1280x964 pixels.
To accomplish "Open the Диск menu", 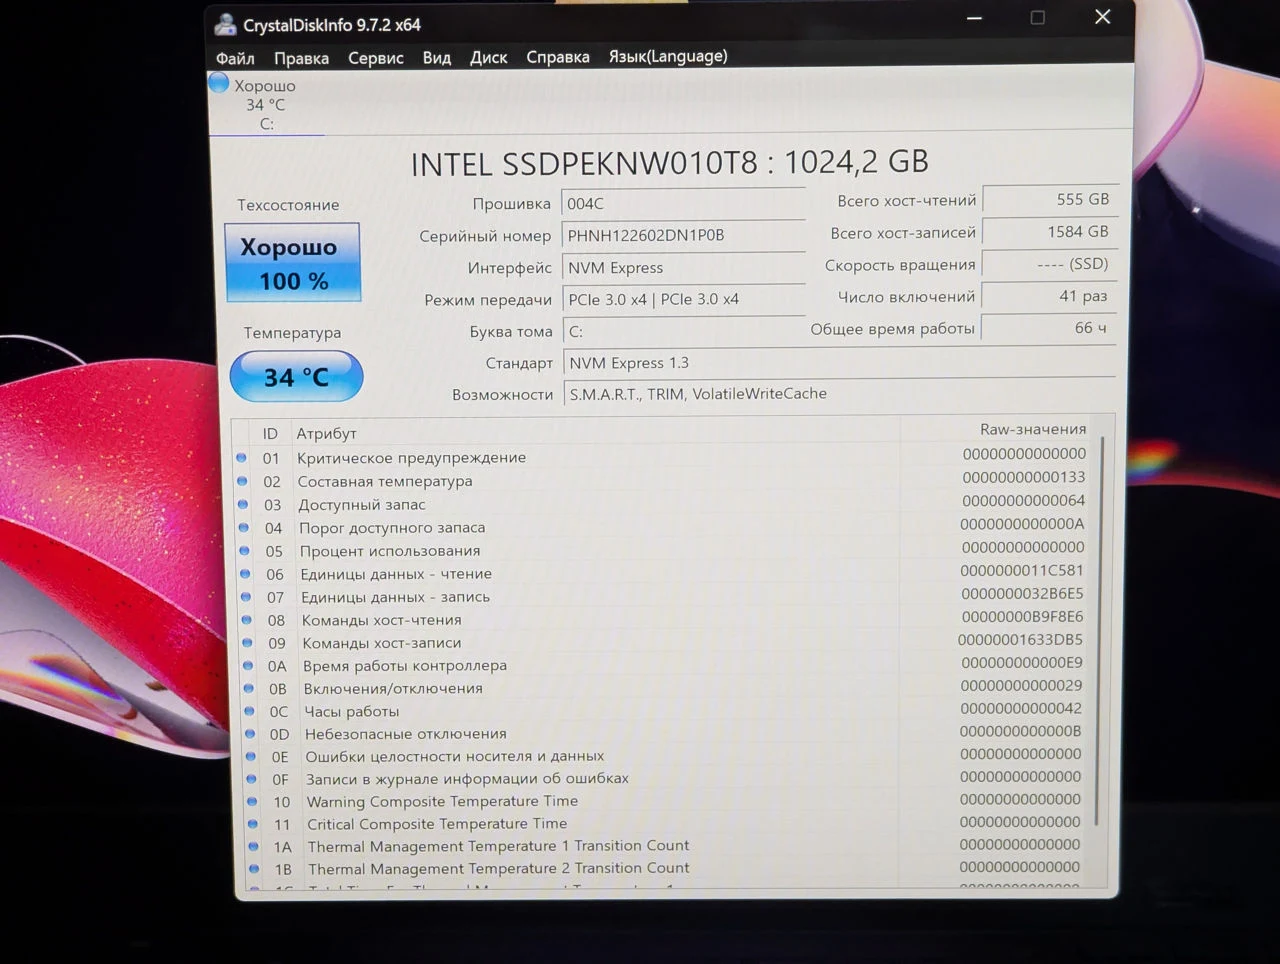I will coord(488,57).
